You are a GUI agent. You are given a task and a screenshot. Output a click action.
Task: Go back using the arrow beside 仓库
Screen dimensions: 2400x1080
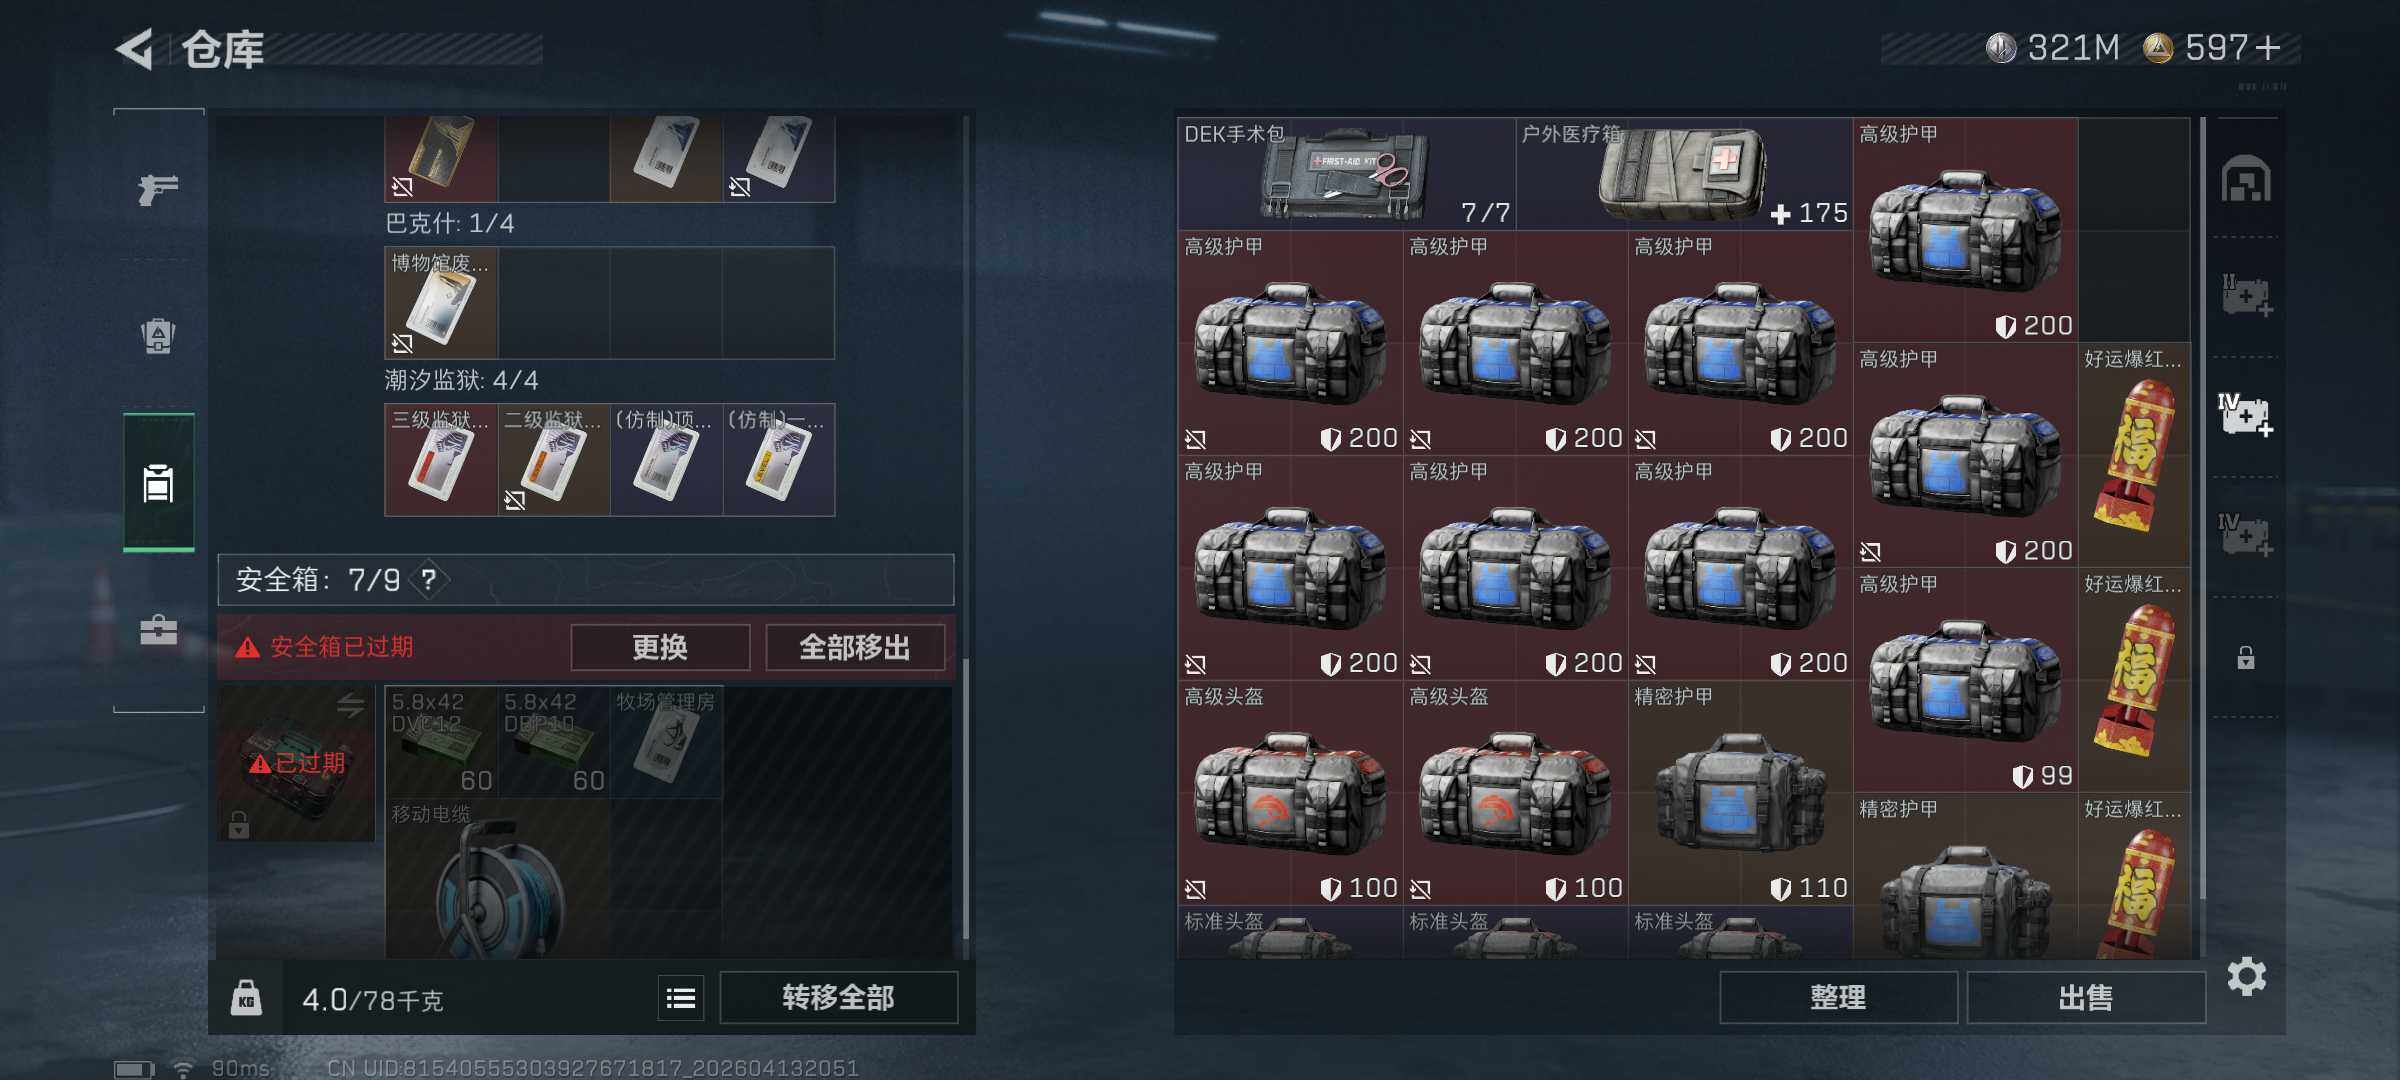tap(135, 49)
